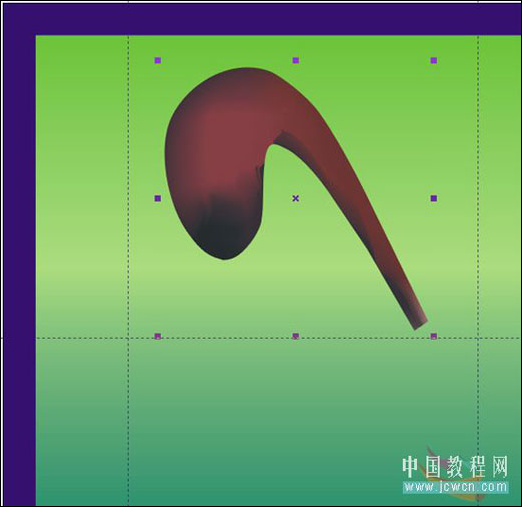The image size is (522, 507).
Task: Click the top-left selection handle
Action: click(158, 60)
